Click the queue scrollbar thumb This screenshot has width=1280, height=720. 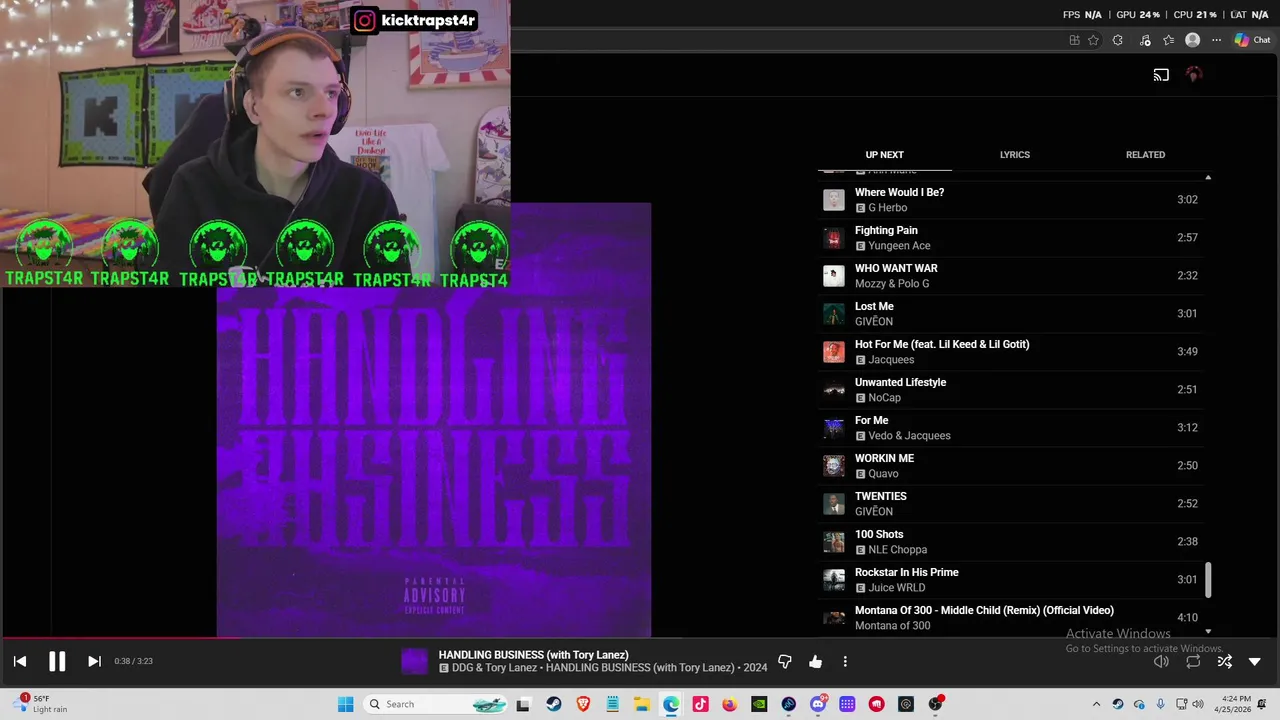1208,580
